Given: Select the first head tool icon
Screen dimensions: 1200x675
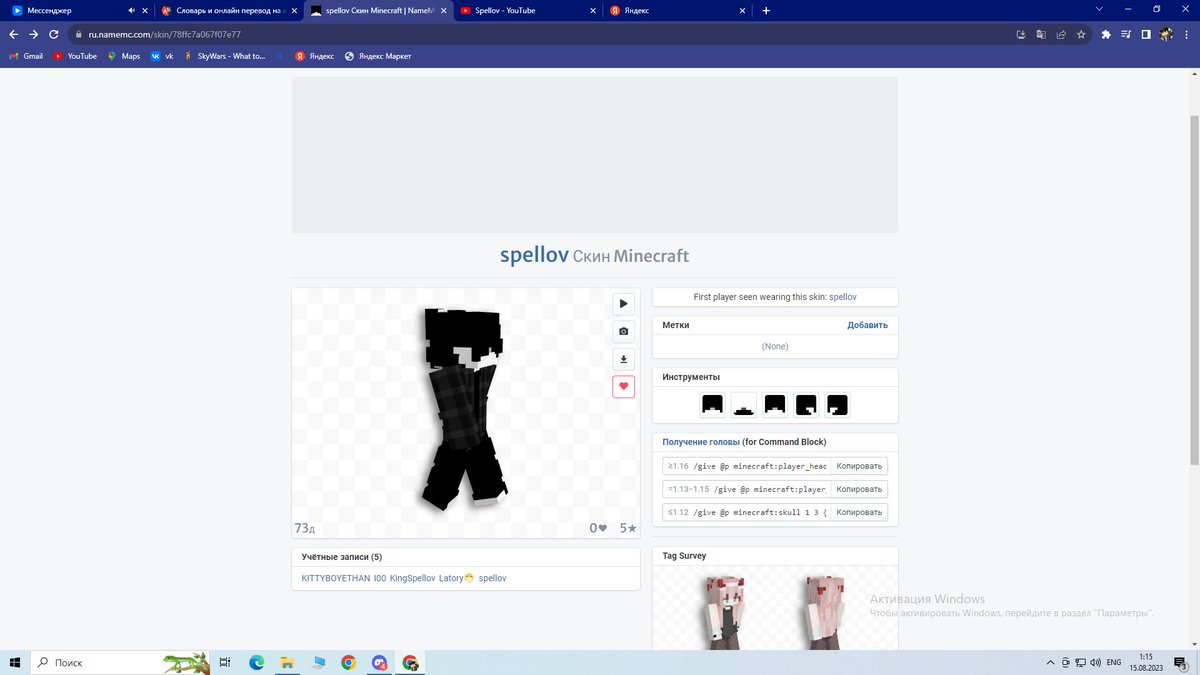Looking at the screenshot, I should coord(712,405).
